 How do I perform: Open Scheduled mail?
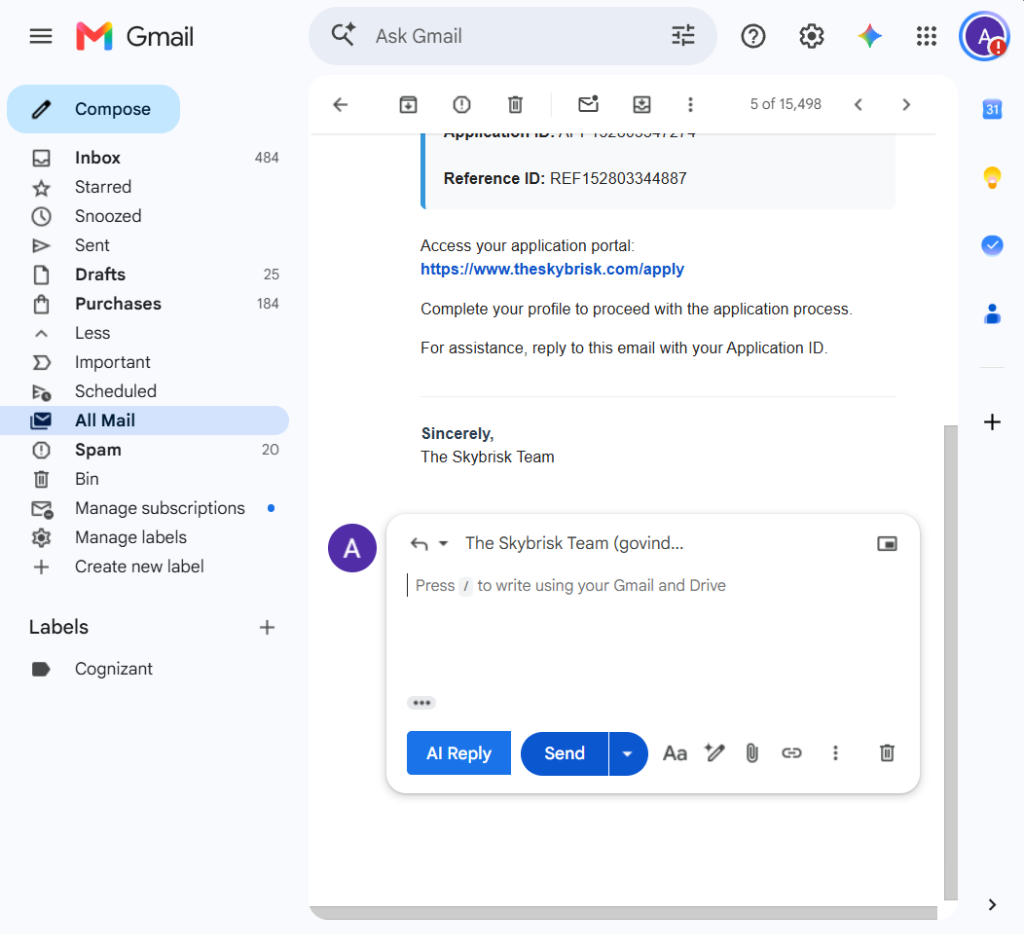144,391
